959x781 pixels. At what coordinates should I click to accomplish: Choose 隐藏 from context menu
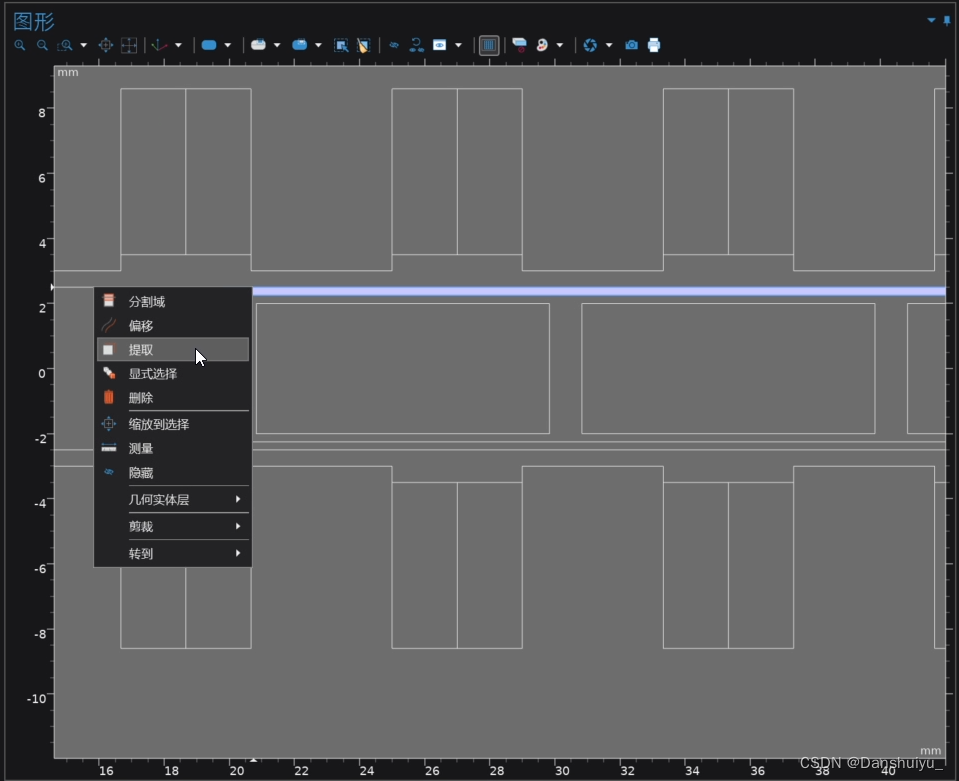(173, 473)
